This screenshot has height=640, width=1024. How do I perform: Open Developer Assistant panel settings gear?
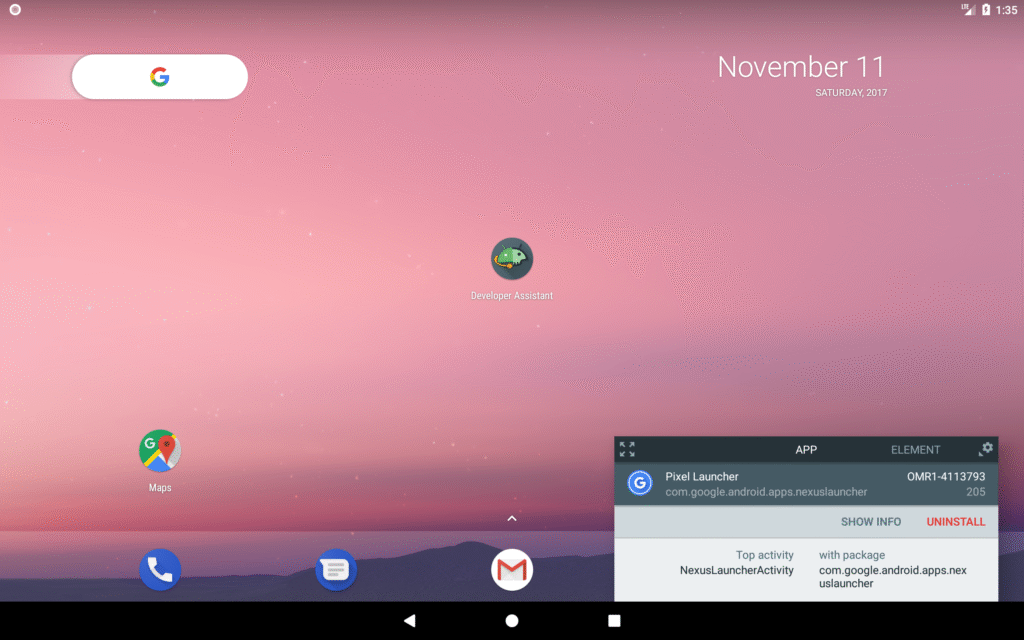tap(987, 449)
